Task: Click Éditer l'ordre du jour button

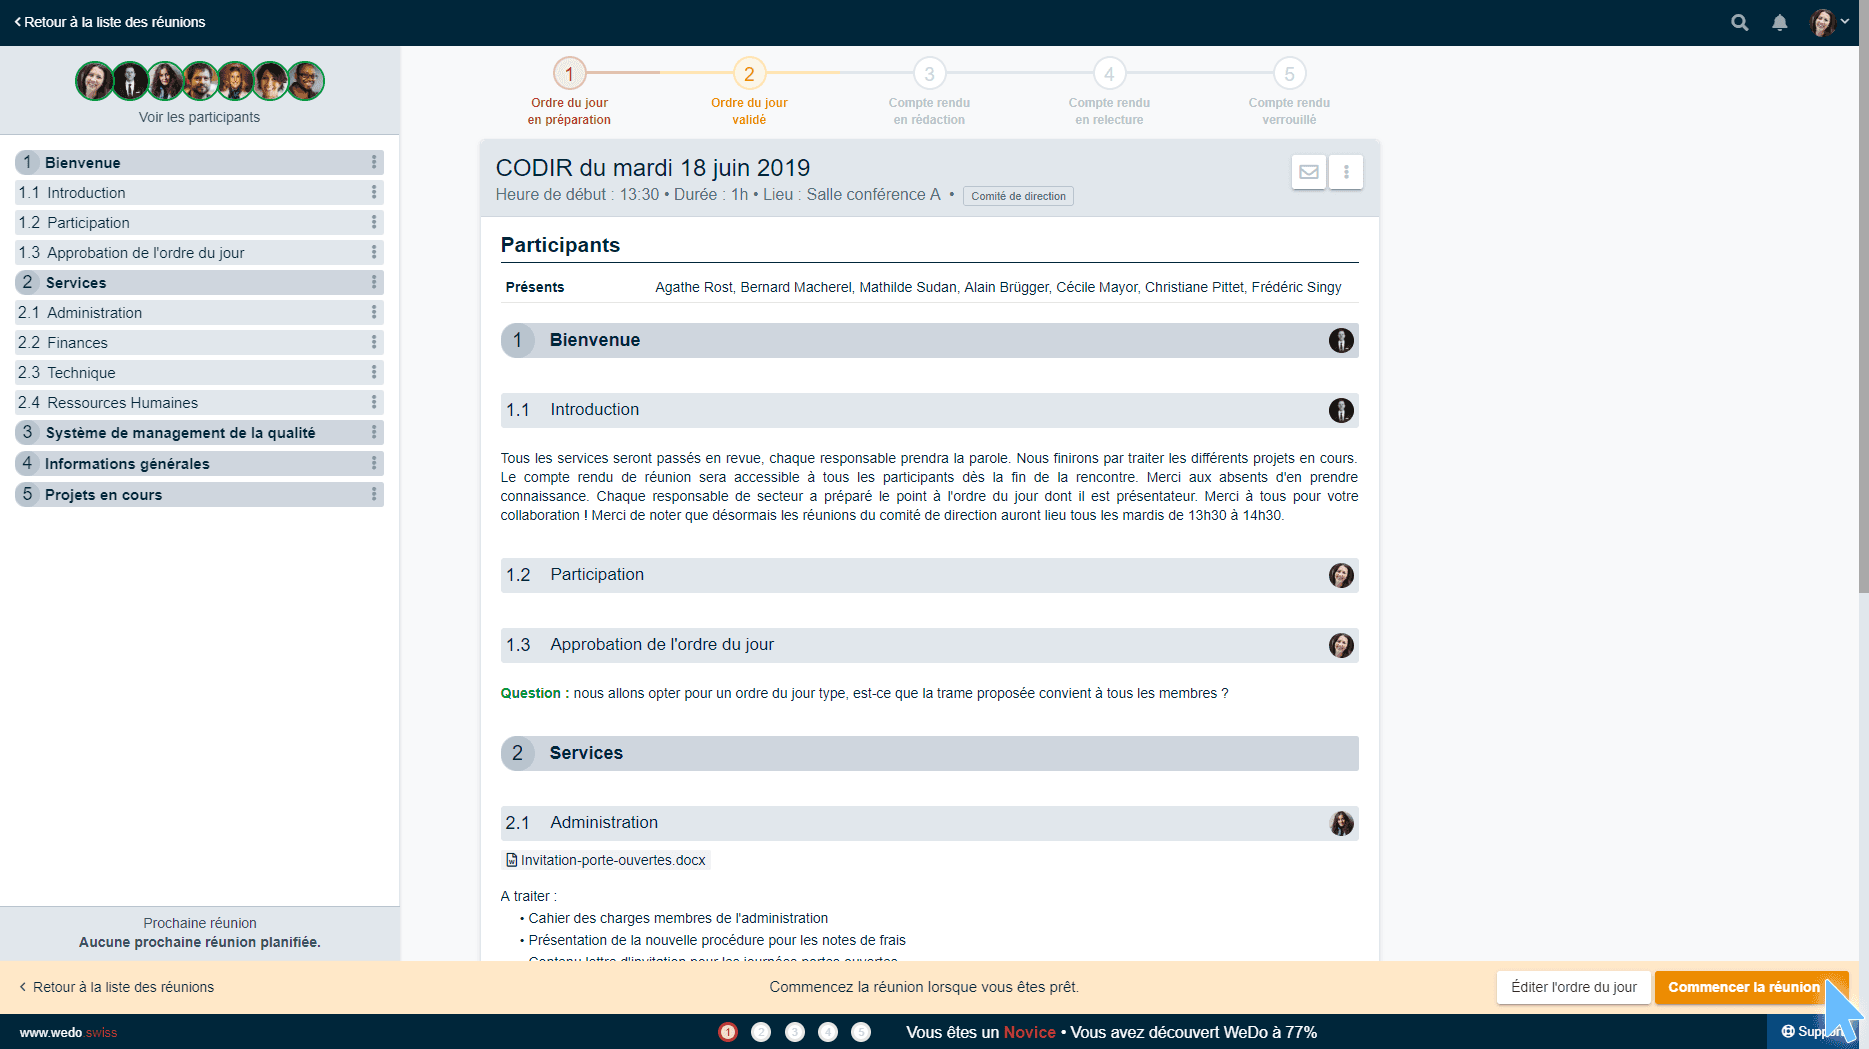Action: point(1573,987)
